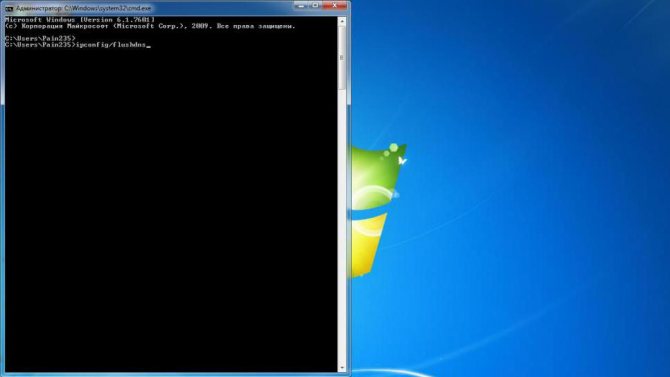670x377 pixels.
Task: Click the scrollbar down arrow
Action: point(342,368)
